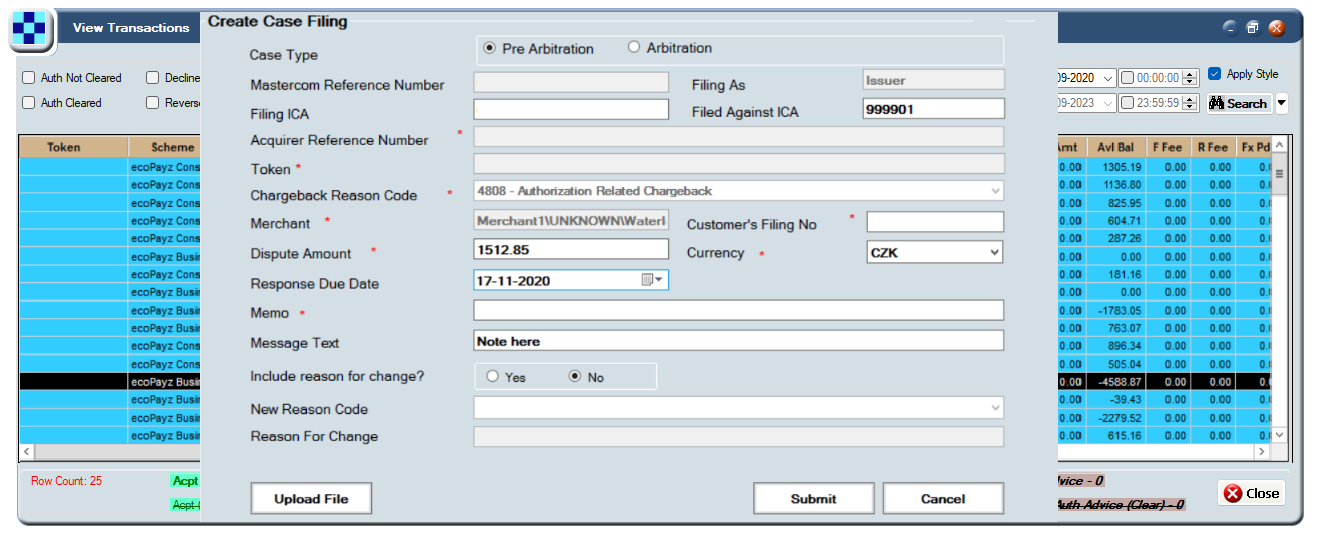The image size is (1317, 538).
Task: Click the Filing ICA input field
Action: click(x=571, y=110)
